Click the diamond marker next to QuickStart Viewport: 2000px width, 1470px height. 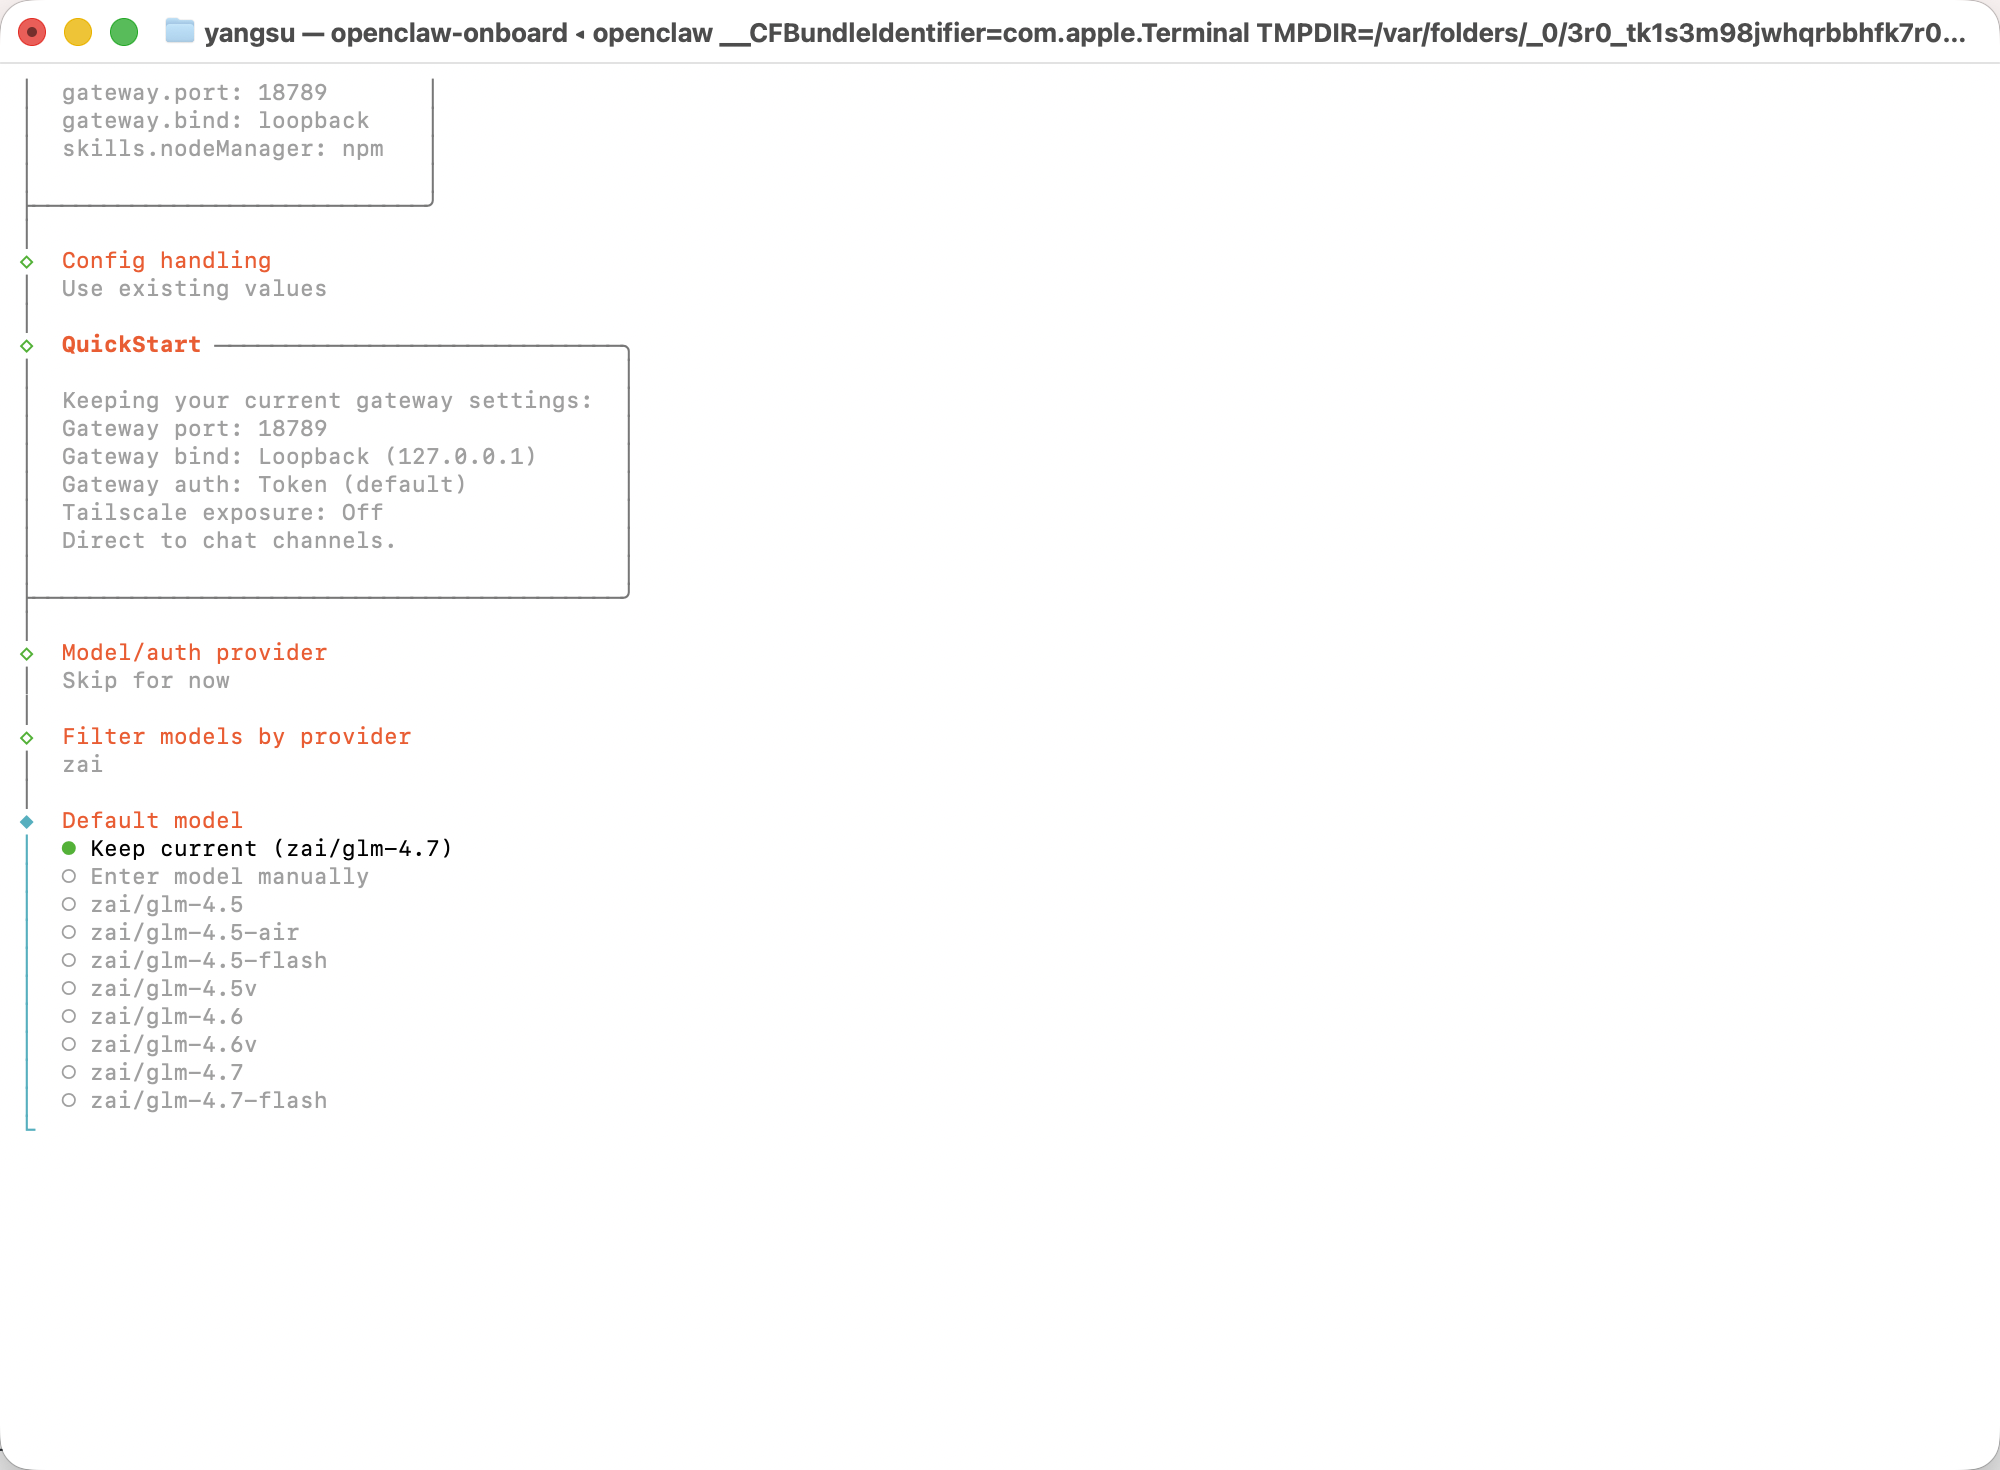[x=27, y=346]
